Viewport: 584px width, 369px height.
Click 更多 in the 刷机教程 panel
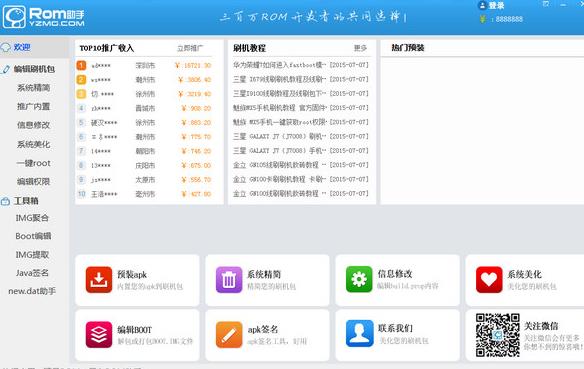coord(360,48)
